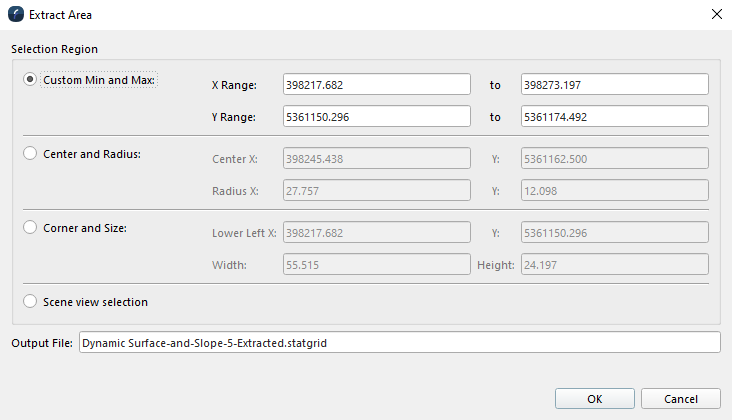732x420 pixels.
Task: Close the Extract Area dialog
Action: coord(716,14)
